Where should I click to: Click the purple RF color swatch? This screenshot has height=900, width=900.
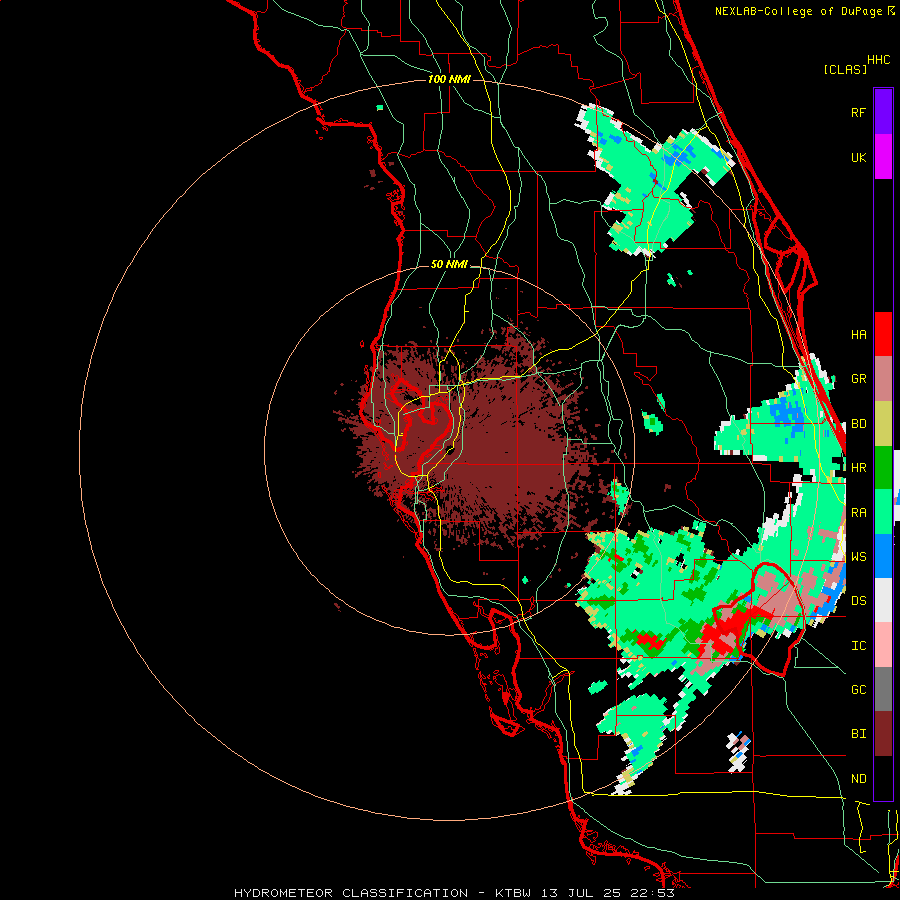click(883, 112)
